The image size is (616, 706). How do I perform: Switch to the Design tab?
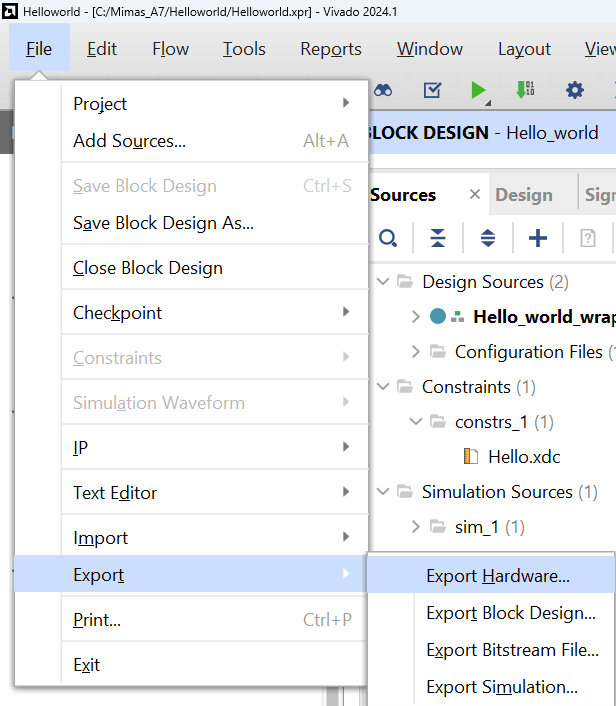524,195
